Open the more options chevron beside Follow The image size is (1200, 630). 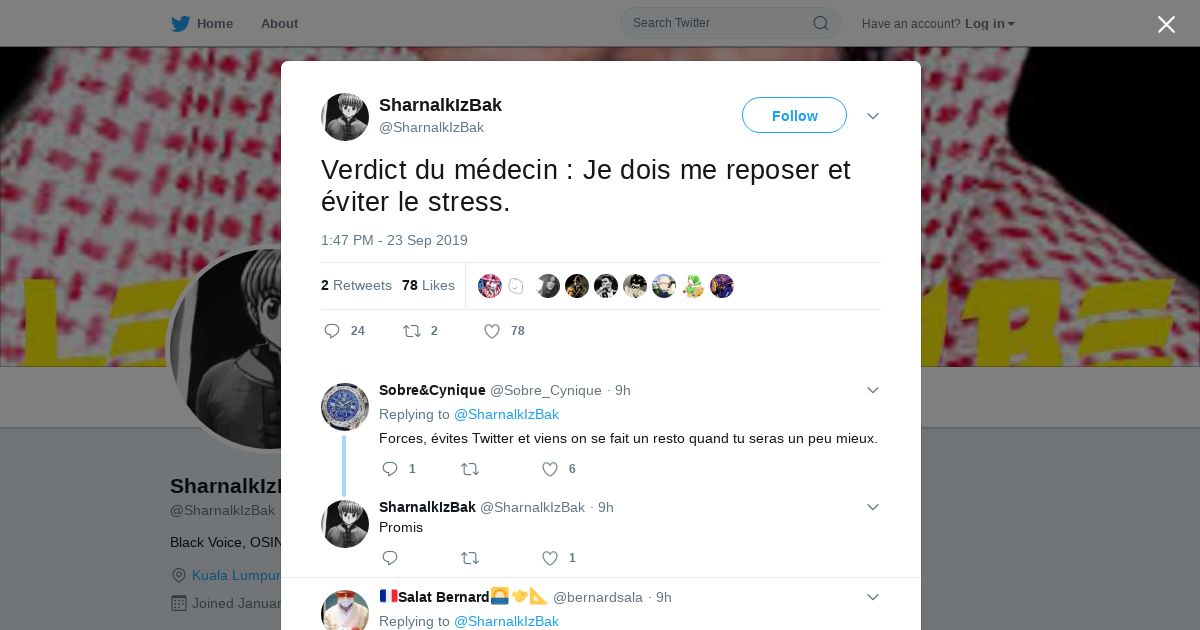pos(873,116)
